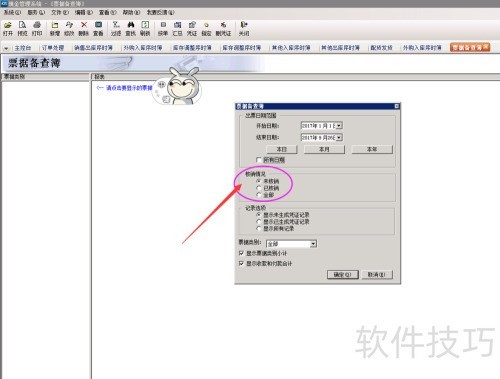Switch to the 订单处理 tab
The image size is (500, 379).
click(x=53, y=48)
